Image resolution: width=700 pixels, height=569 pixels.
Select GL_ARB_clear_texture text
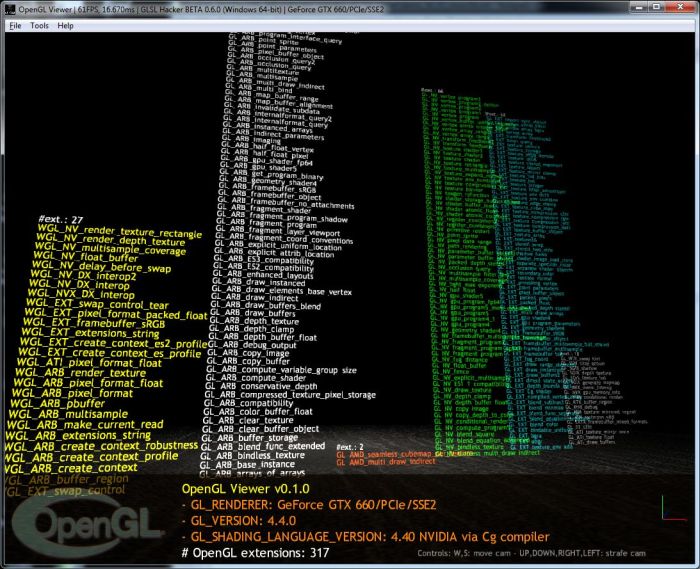(248, 420)
